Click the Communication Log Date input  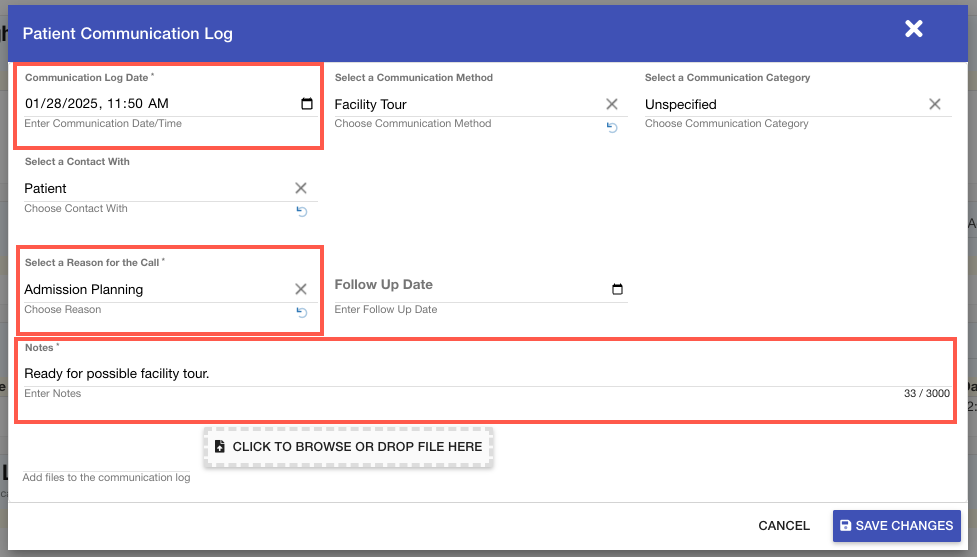150,104
